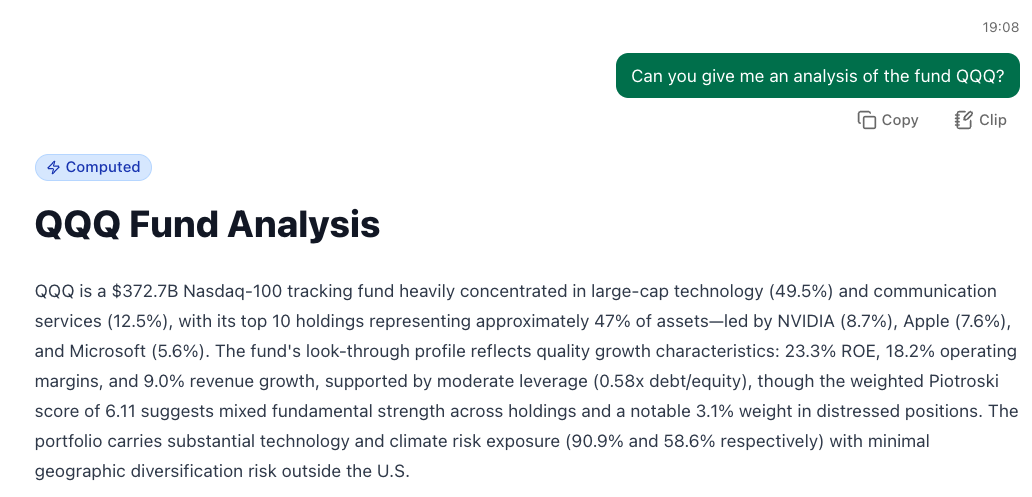The height and width of the screenshot is (497, 1032).
Task: Click the word 'Computed' in the blue badge
Action: coord(103,167)
